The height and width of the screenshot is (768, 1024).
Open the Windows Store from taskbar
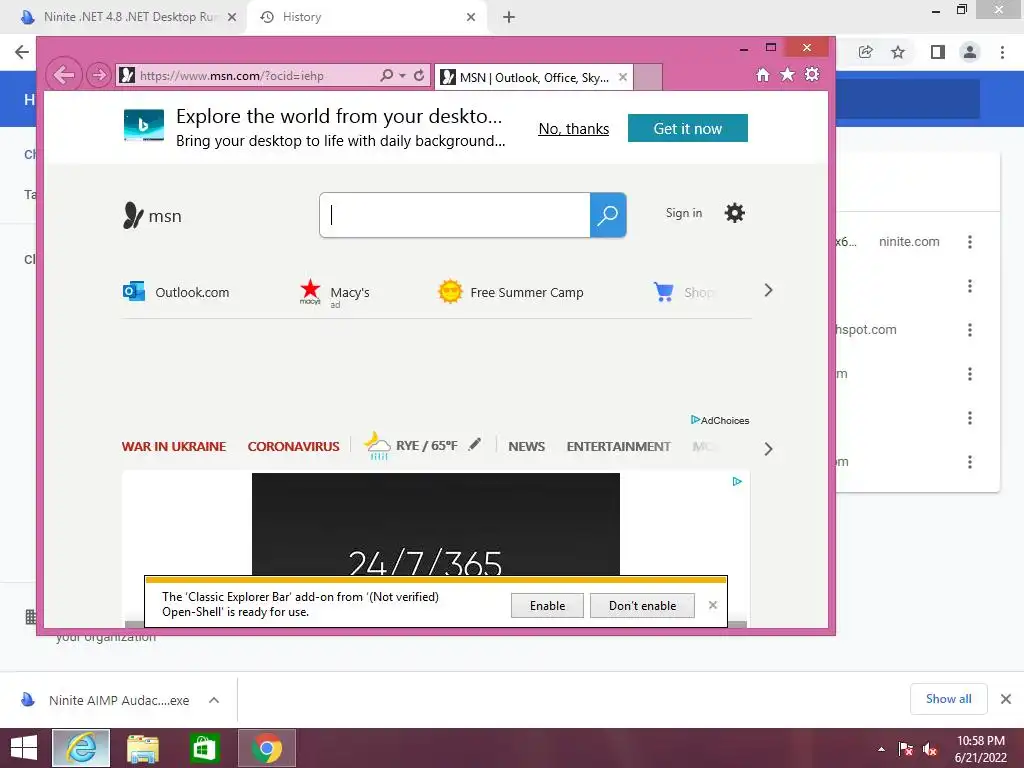pos(204,748)
